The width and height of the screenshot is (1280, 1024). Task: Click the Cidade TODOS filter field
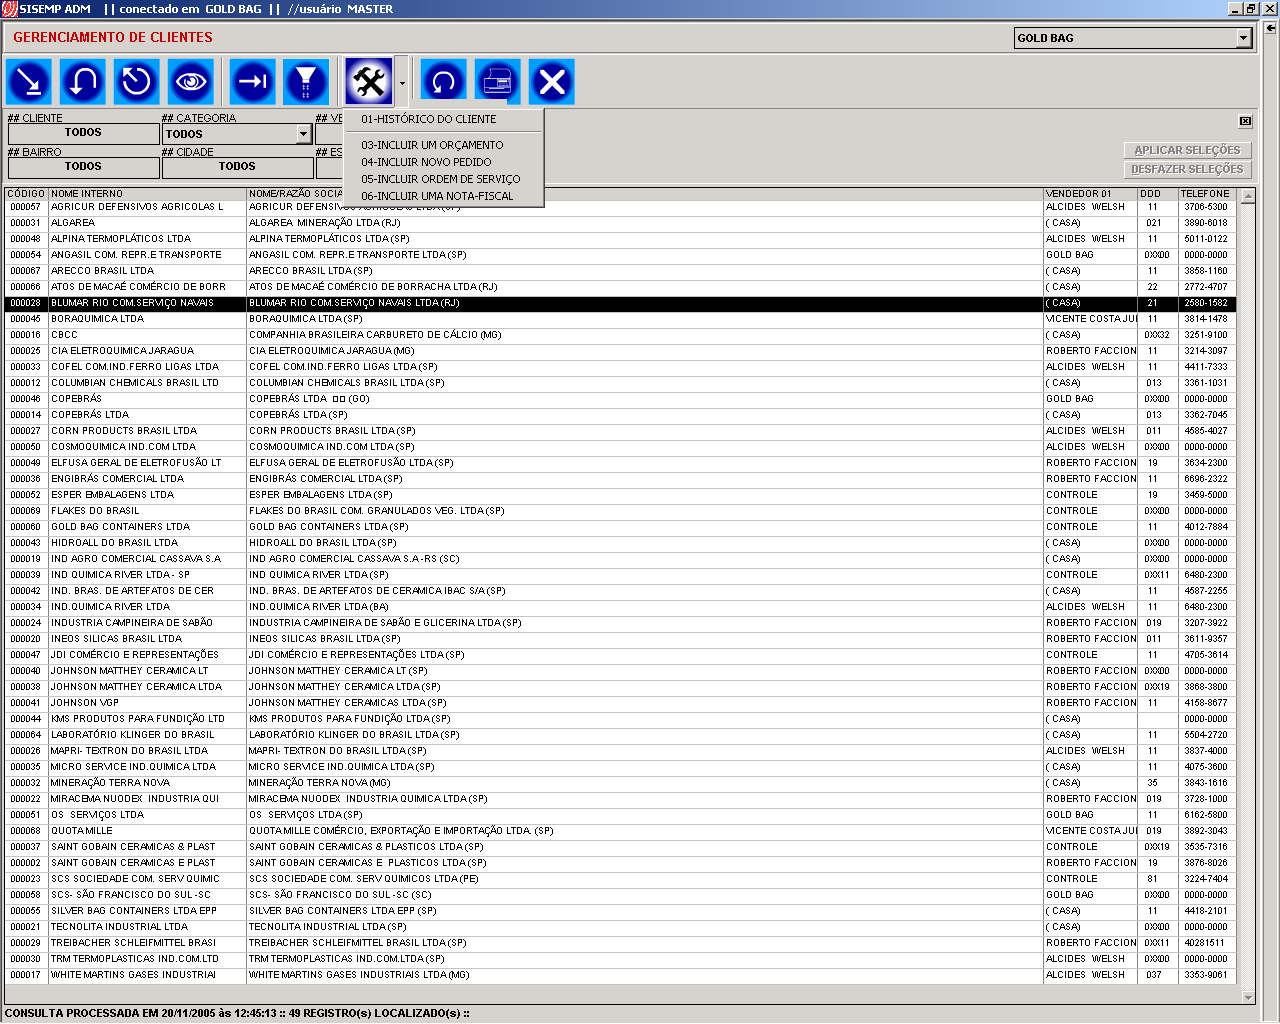[x=237, y=167]
